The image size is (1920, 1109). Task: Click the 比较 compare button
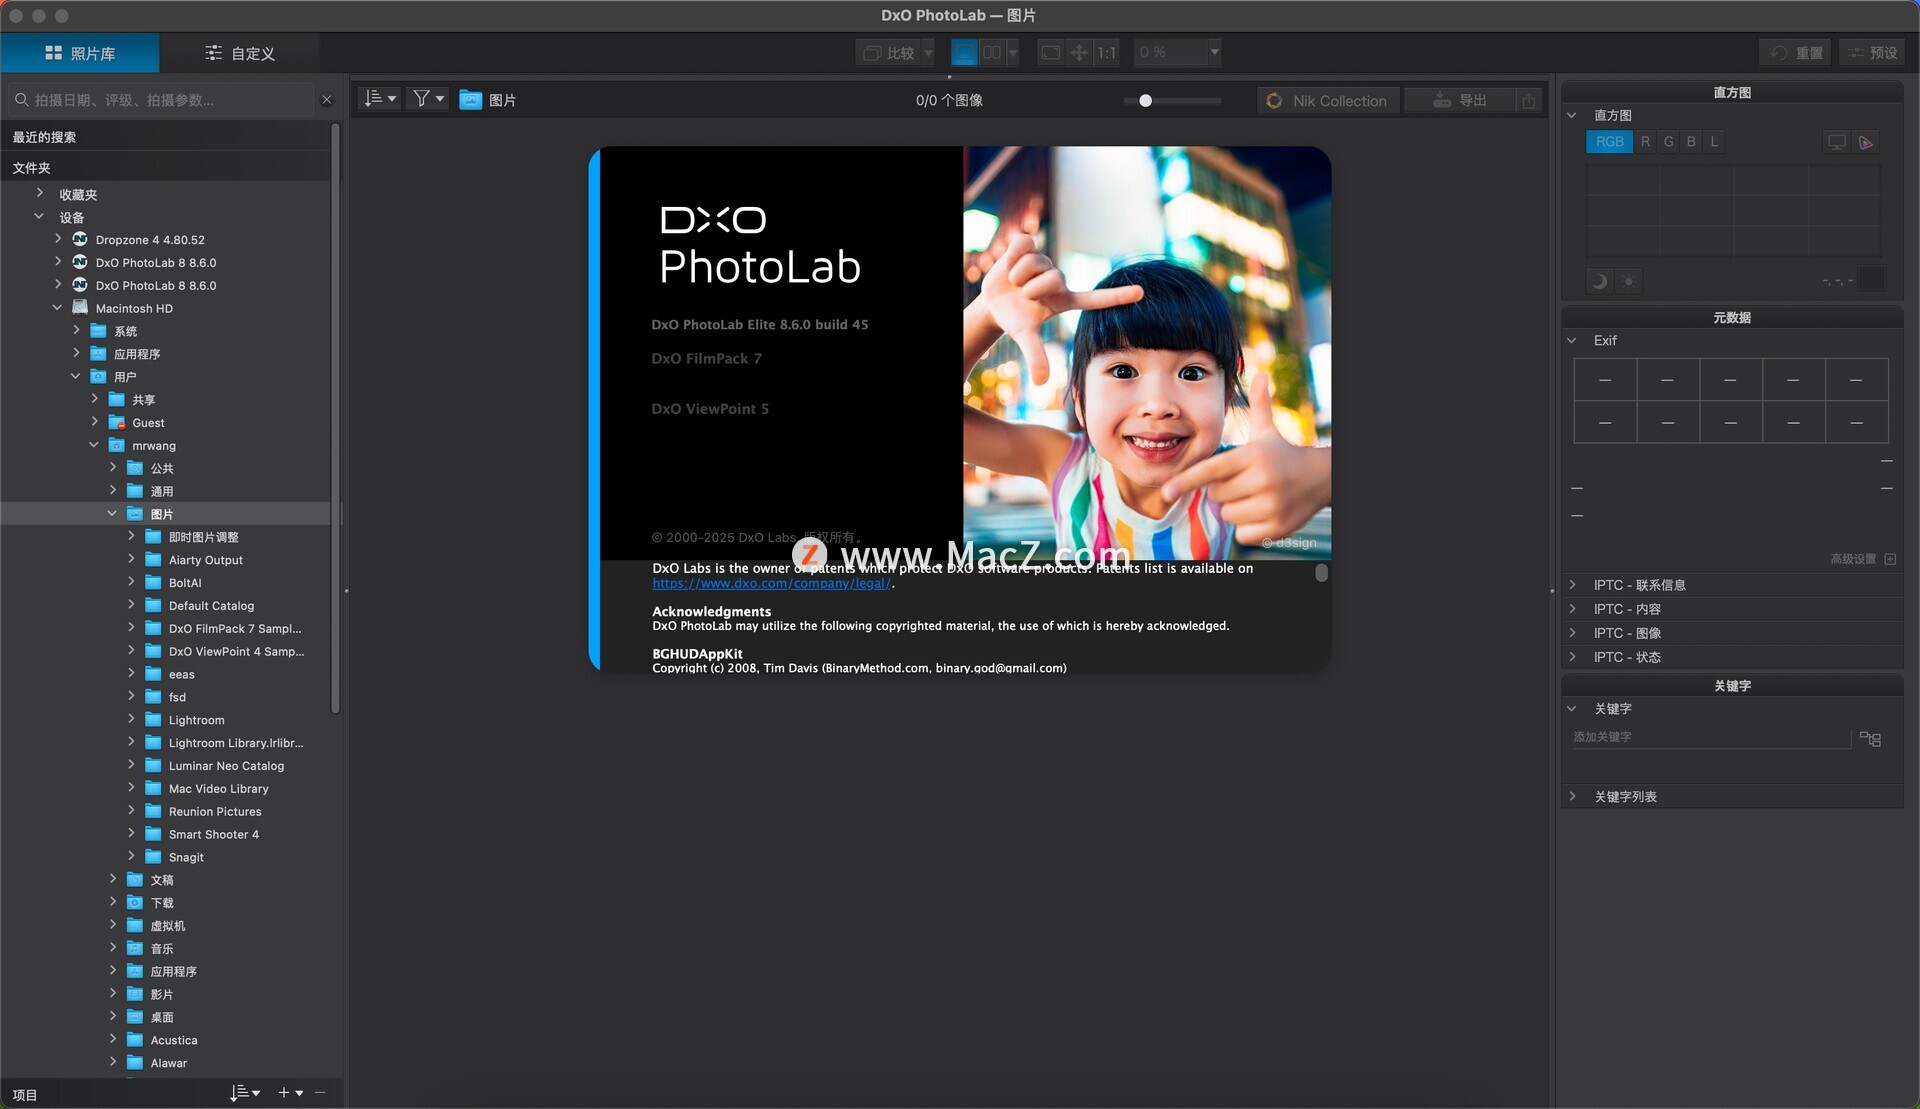(x=889, y=52)
